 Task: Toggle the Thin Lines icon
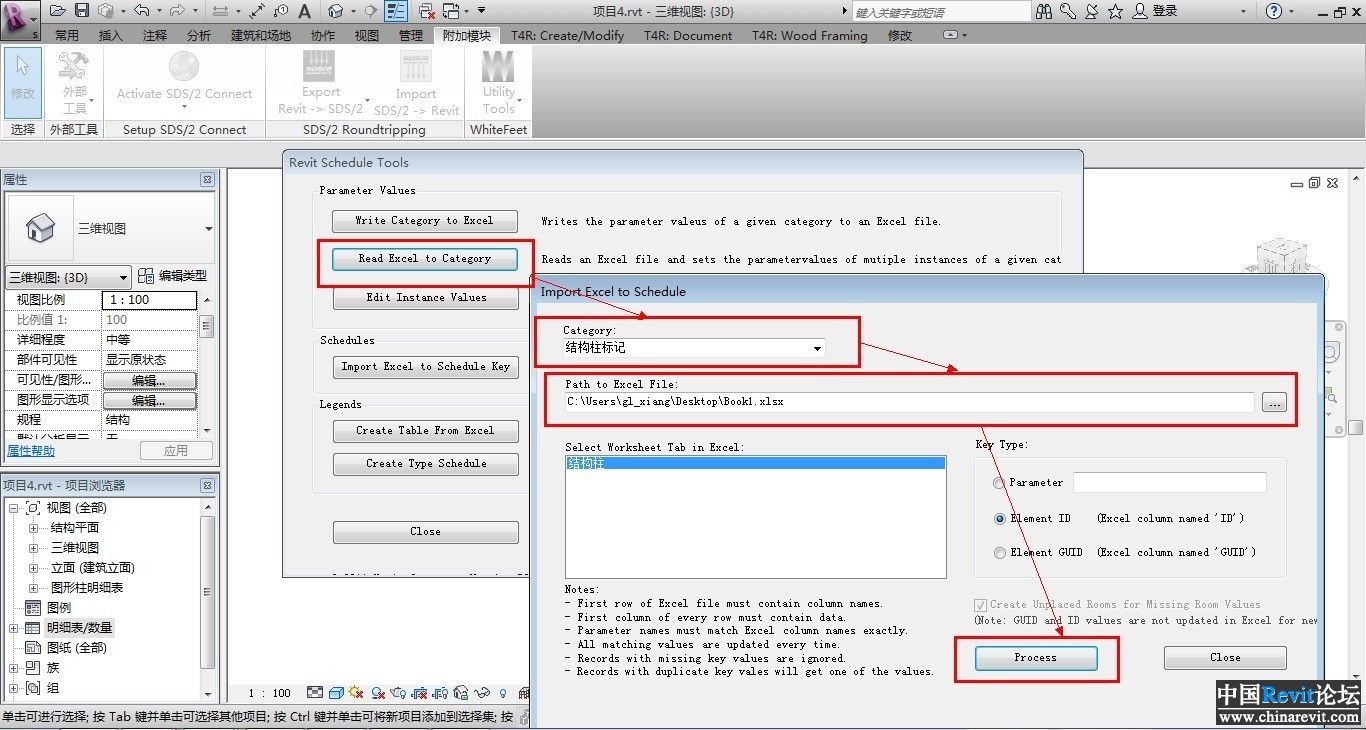point(396,11)
